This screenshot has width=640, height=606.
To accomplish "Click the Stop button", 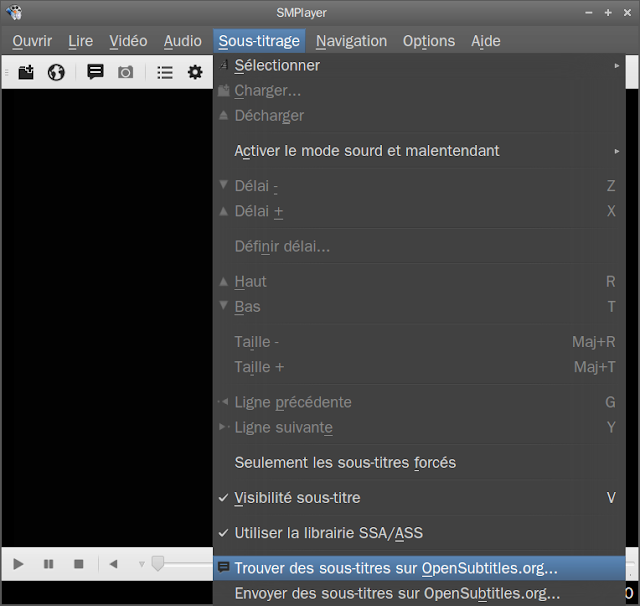I will point(79,564).
